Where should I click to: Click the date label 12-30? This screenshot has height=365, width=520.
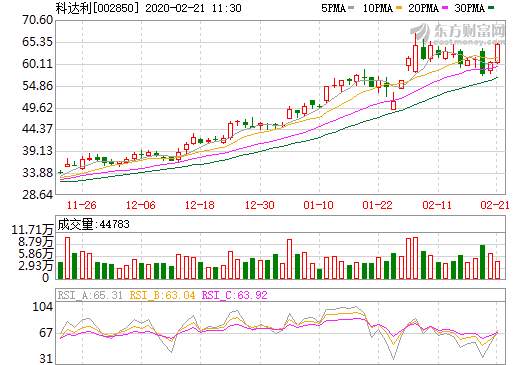pyautogui.click(x=260, y=205)
